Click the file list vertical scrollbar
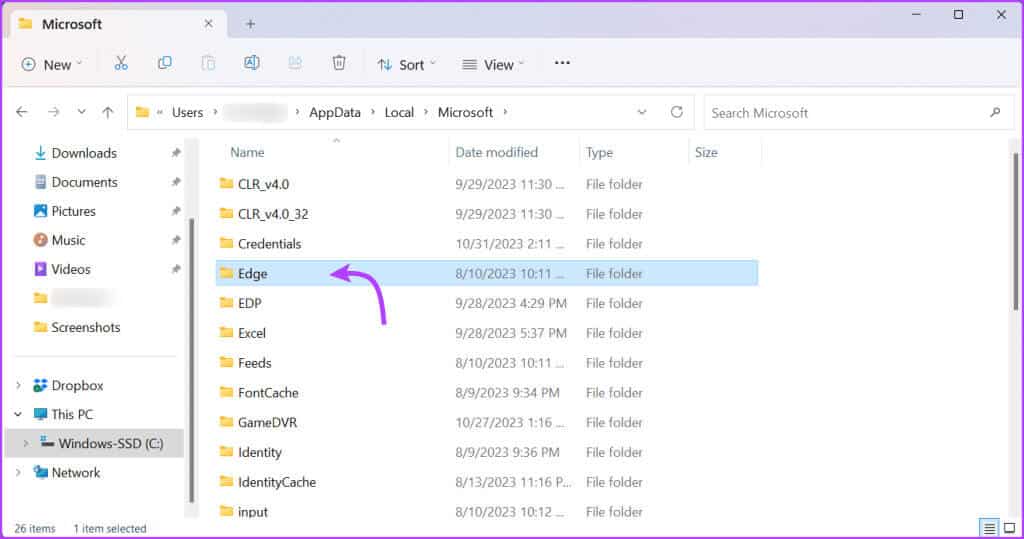 coord(1016,232)
